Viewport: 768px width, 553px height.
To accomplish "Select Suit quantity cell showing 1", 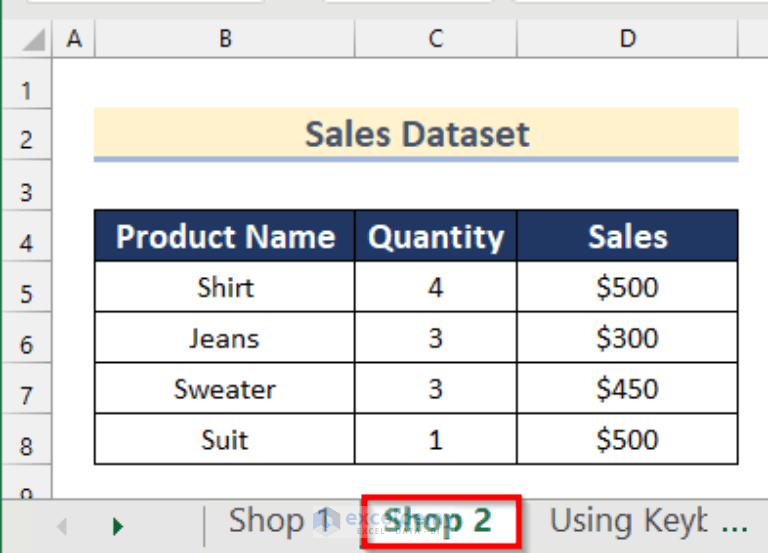I will (x=436, y=439).
